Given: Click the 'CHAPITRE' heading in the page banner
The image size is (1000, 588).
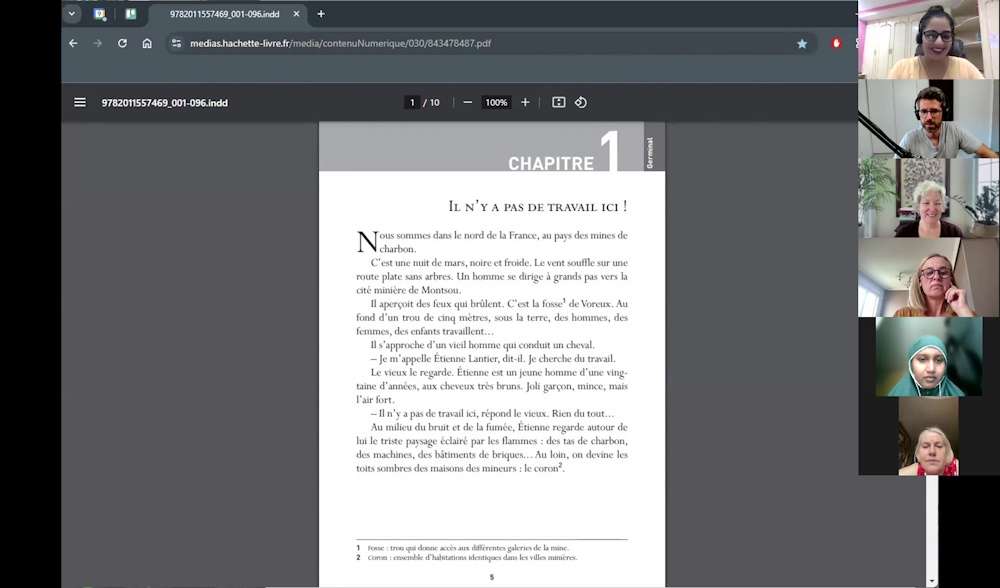Looking at the screenshot, I should coord(551,163).
